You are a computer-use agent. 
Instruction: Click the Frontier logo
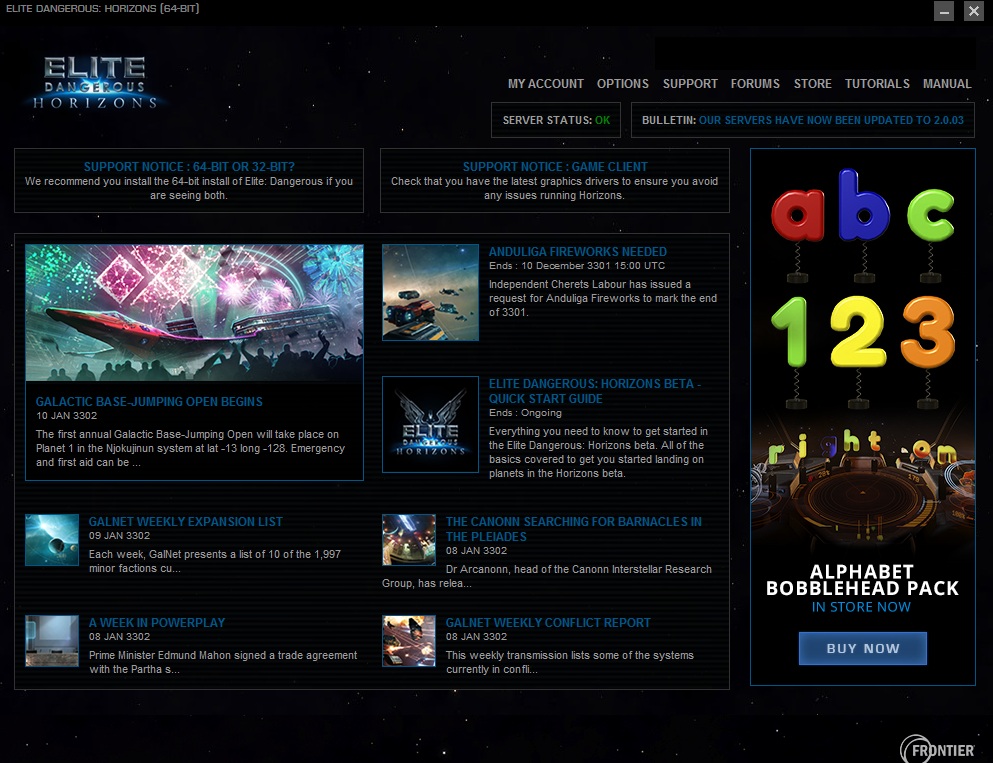tap(937, 749)
